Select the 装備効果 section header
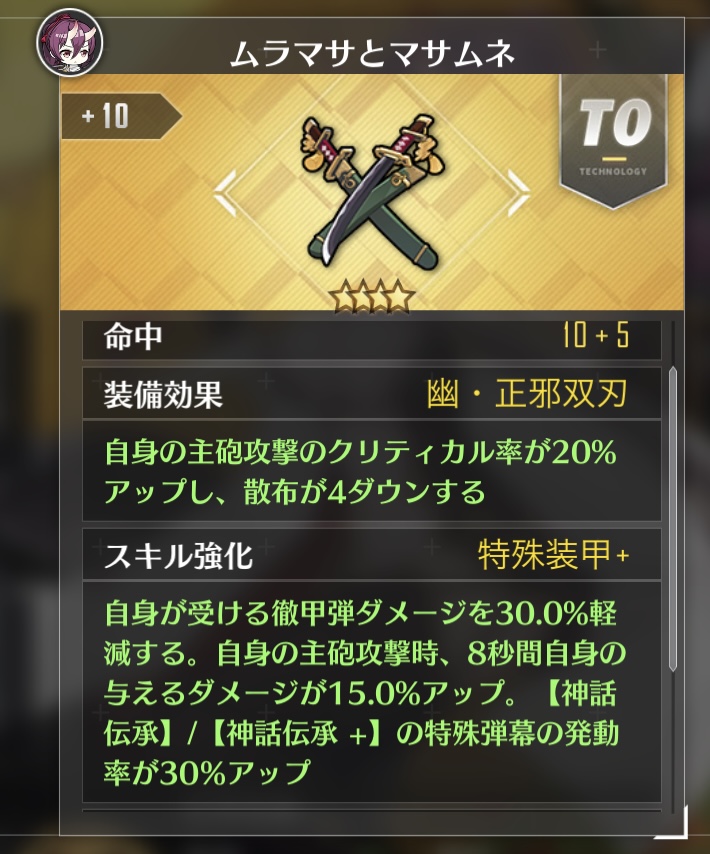The height and width of the screenshot is (854, 710). pyautogui.click(x=372, y=393)
